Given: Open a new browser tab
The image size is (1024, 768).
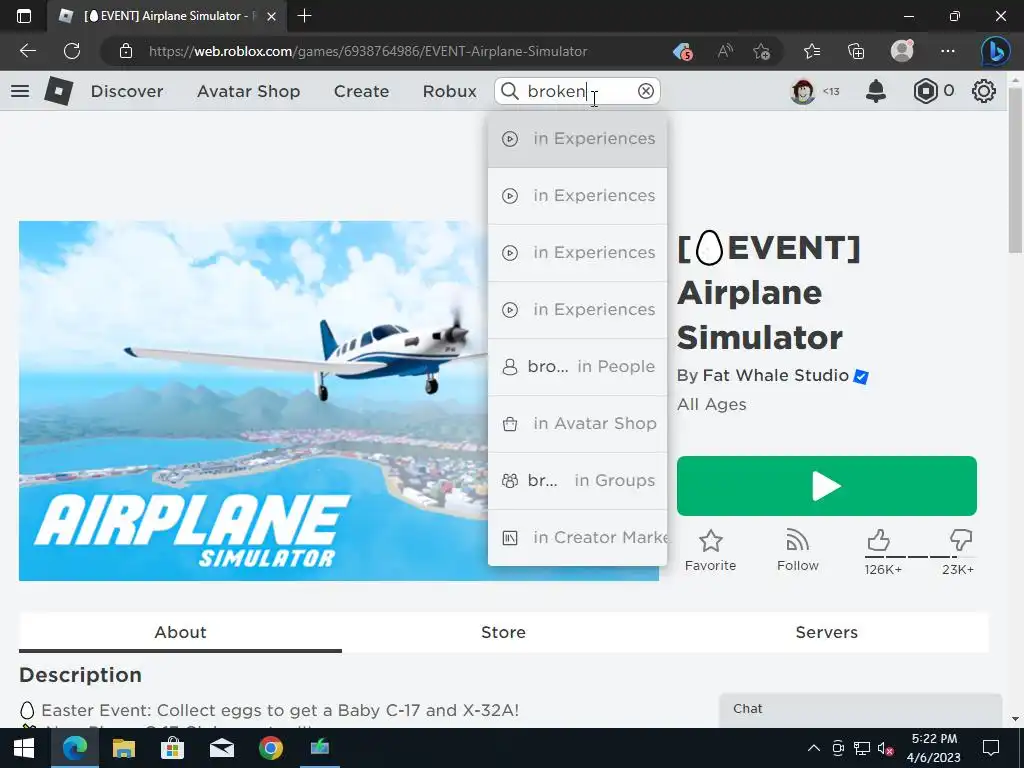Looking at the screenshot, I should pos(304,16).
